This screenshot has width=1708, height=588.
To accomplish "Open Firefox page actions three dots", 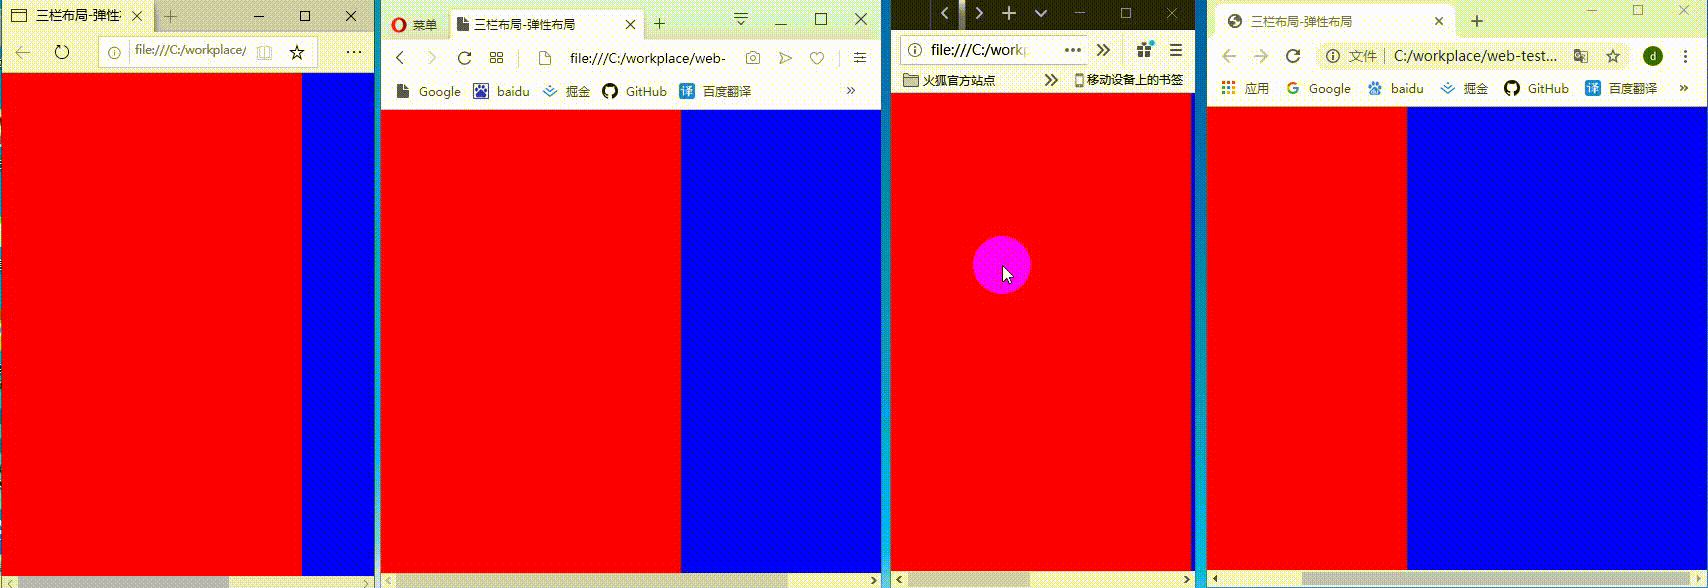I will 1073,50.
